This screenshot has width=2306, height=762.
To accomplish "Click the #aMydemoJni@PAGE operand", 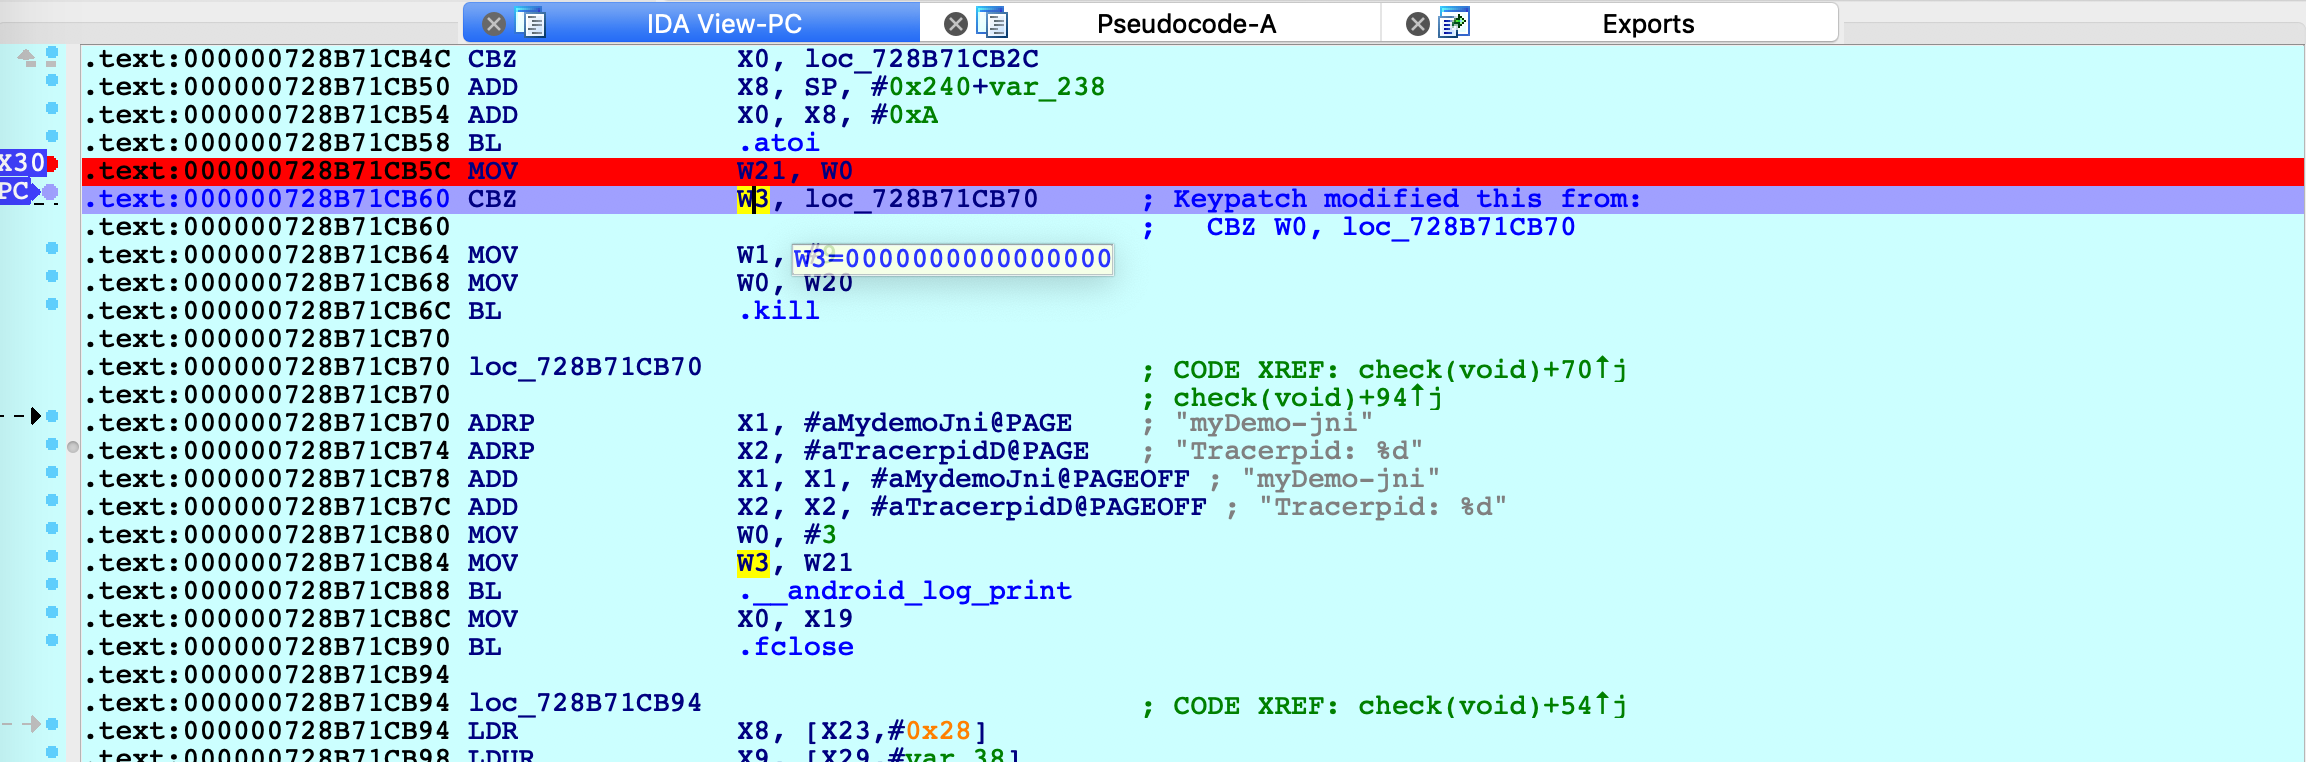I will [x=938, y=423].
